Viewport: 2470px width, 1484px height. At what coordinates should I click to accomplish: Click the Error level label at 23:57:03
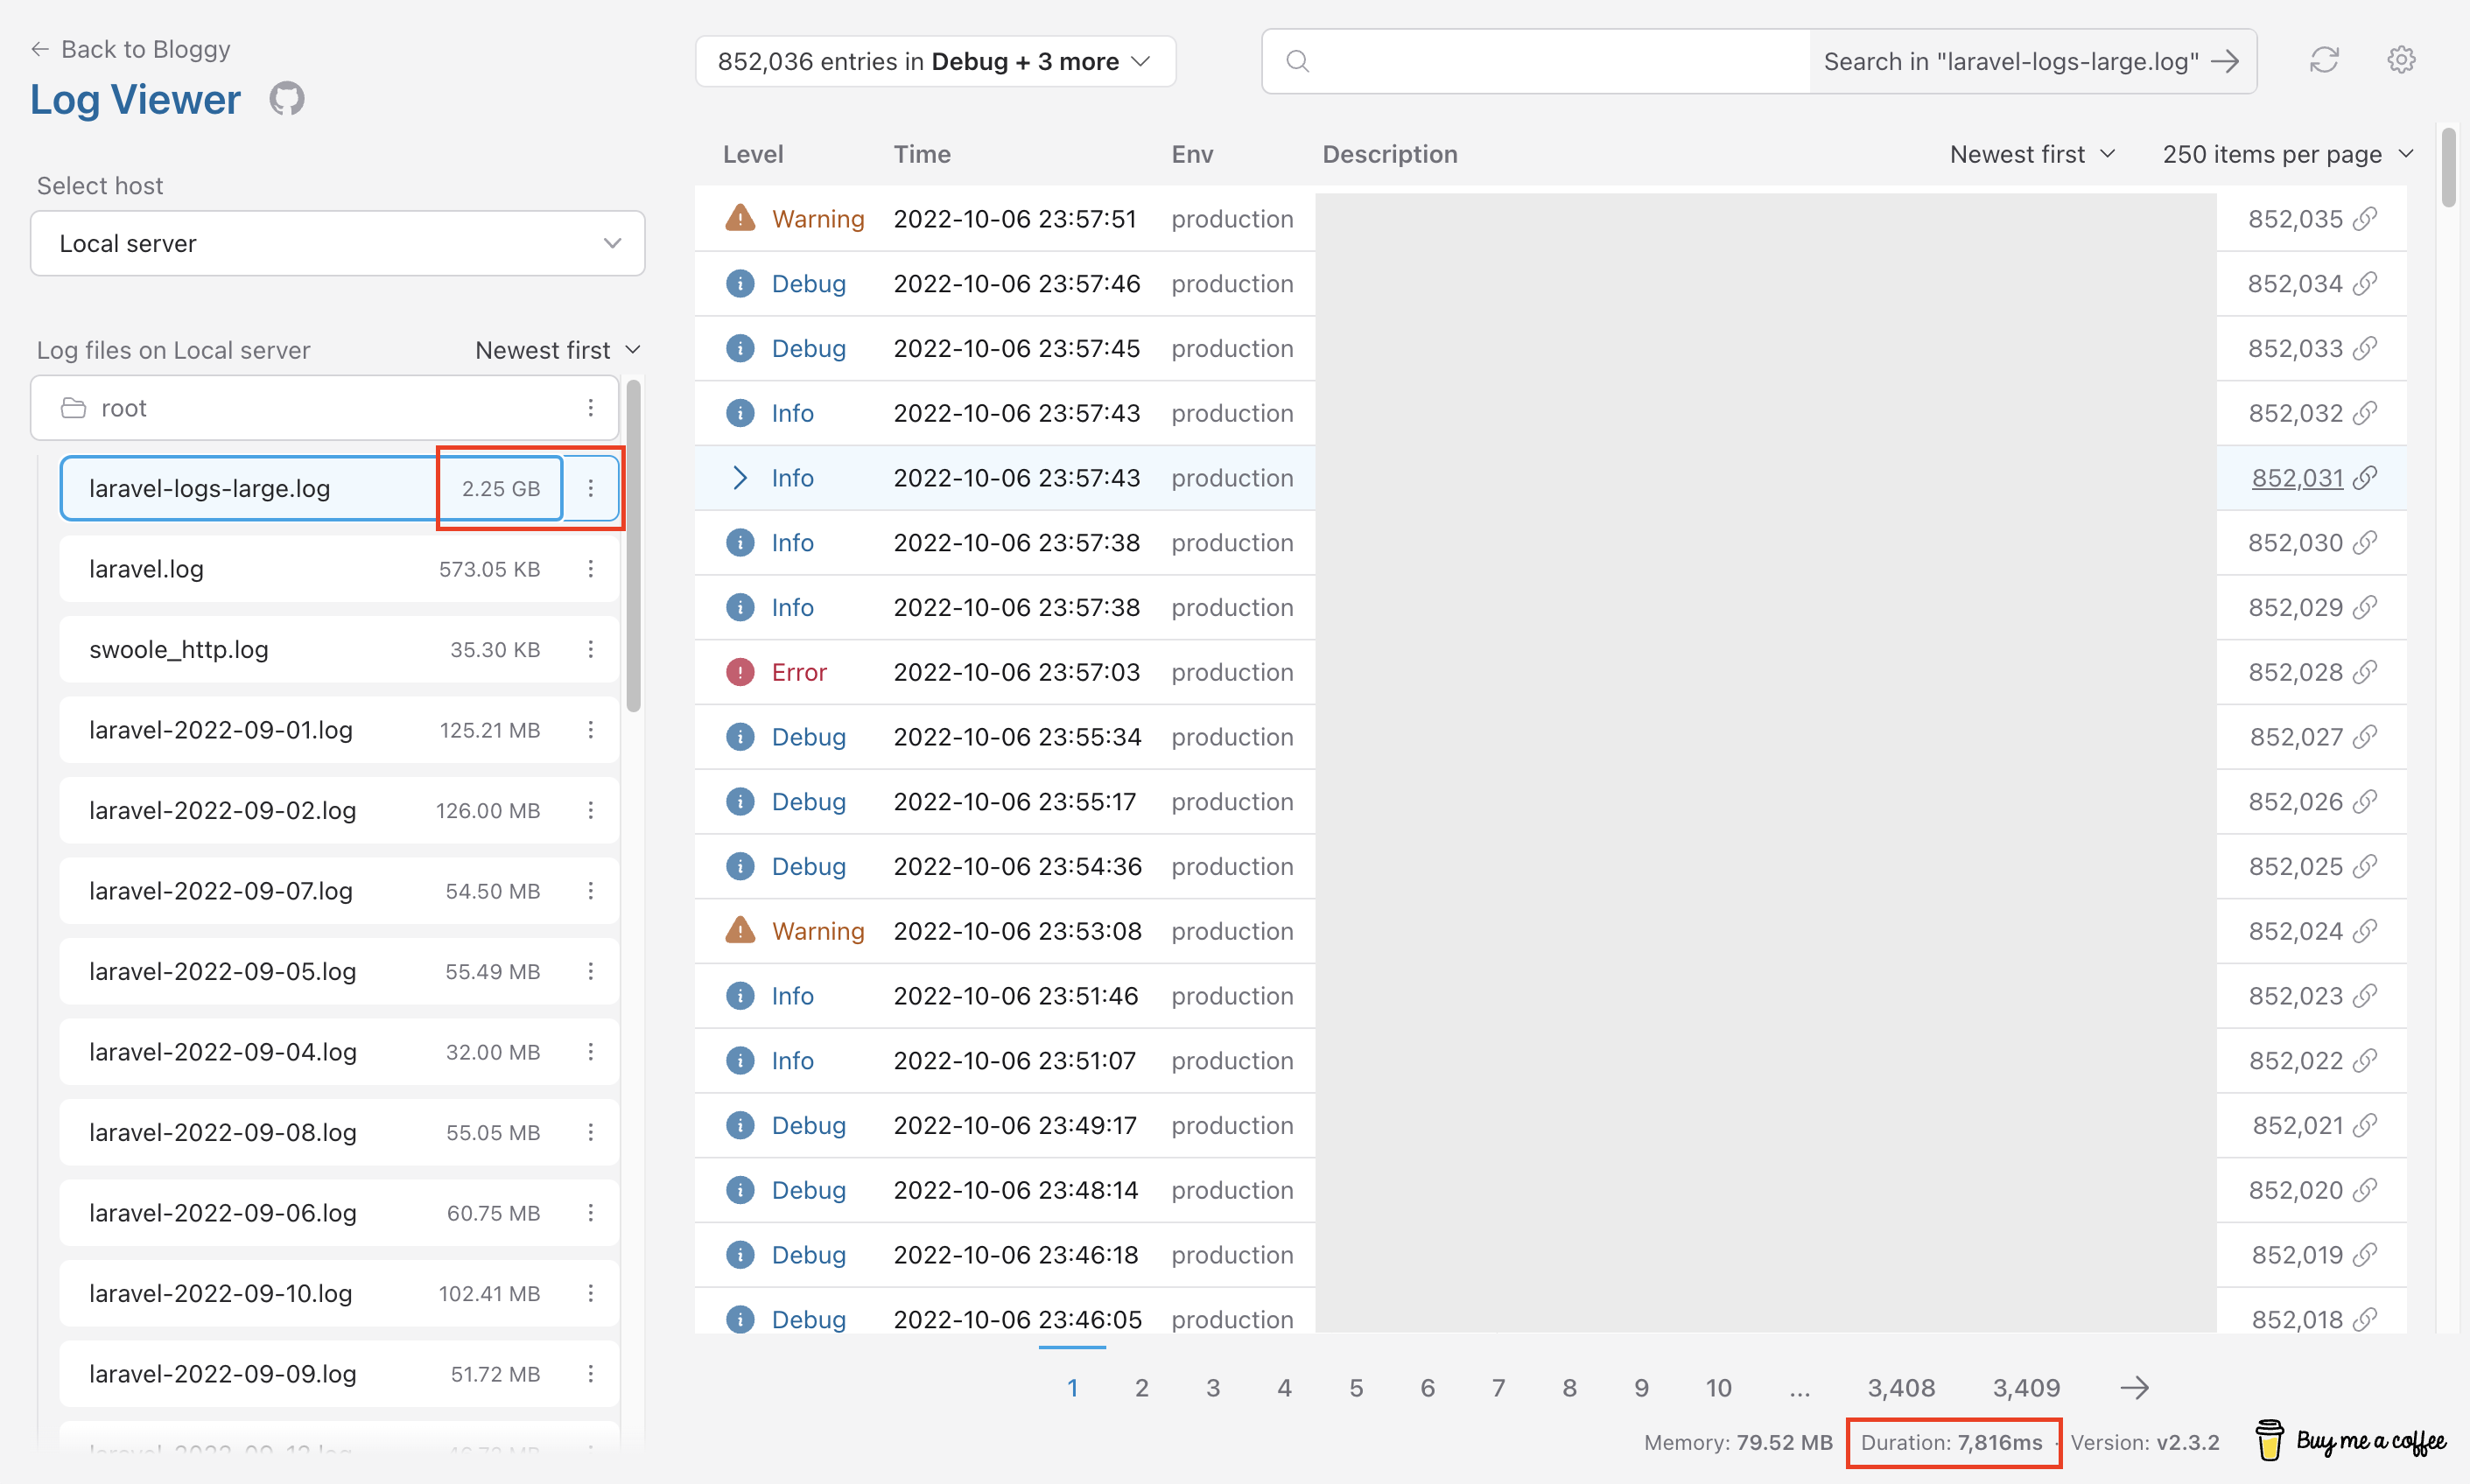[799, 672]
